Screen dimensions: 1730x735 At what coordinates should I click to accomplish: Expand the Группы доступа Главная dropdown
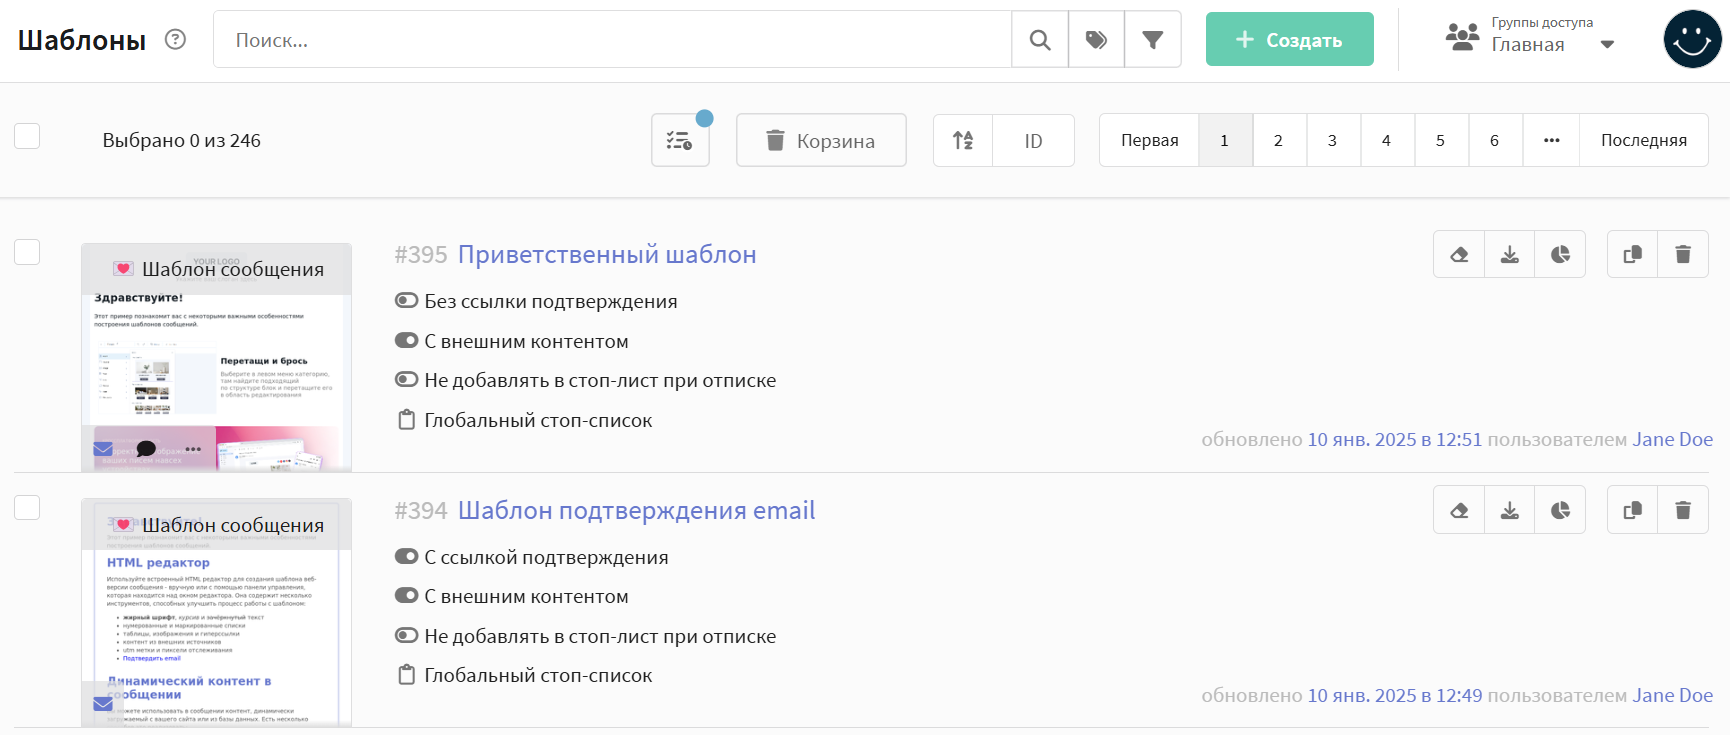1607,44
